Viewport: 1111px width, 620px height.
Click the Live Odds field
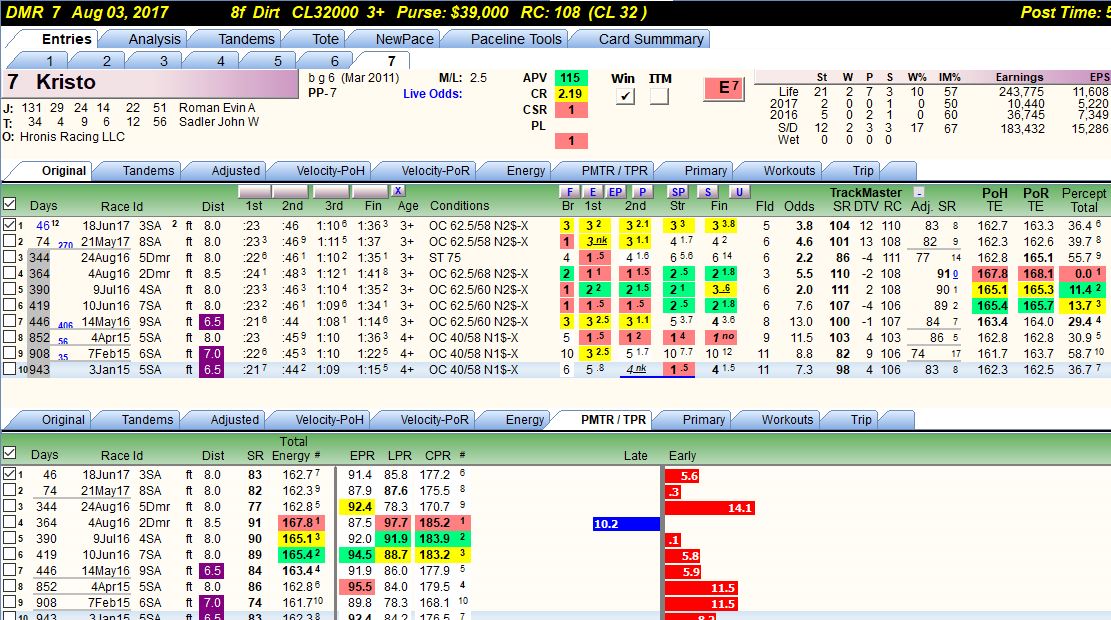pos(432,94)
